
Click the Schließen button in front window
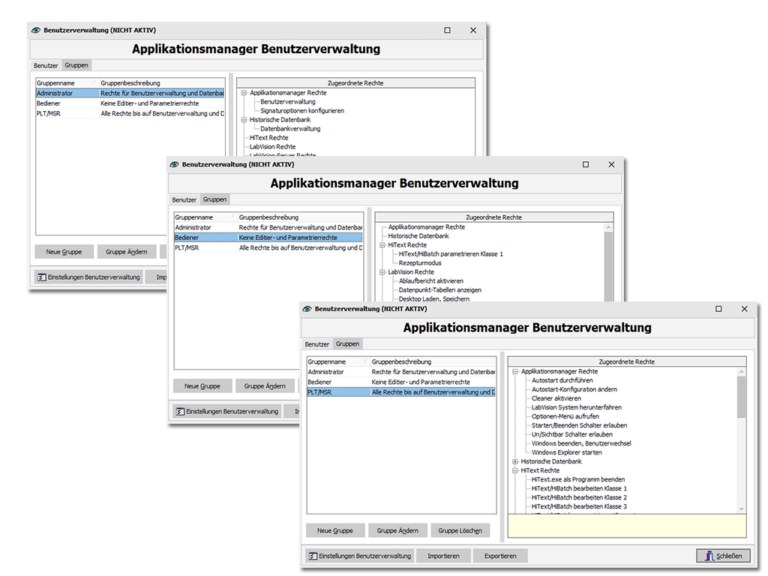pyautogui.click(x=723, y=556)
